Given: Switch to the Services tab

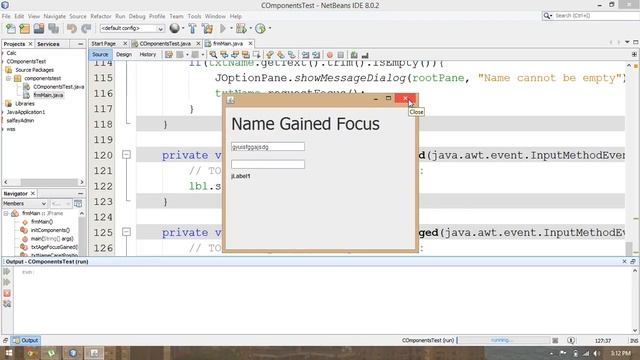Looking at the screenshot, I should 48,44.
